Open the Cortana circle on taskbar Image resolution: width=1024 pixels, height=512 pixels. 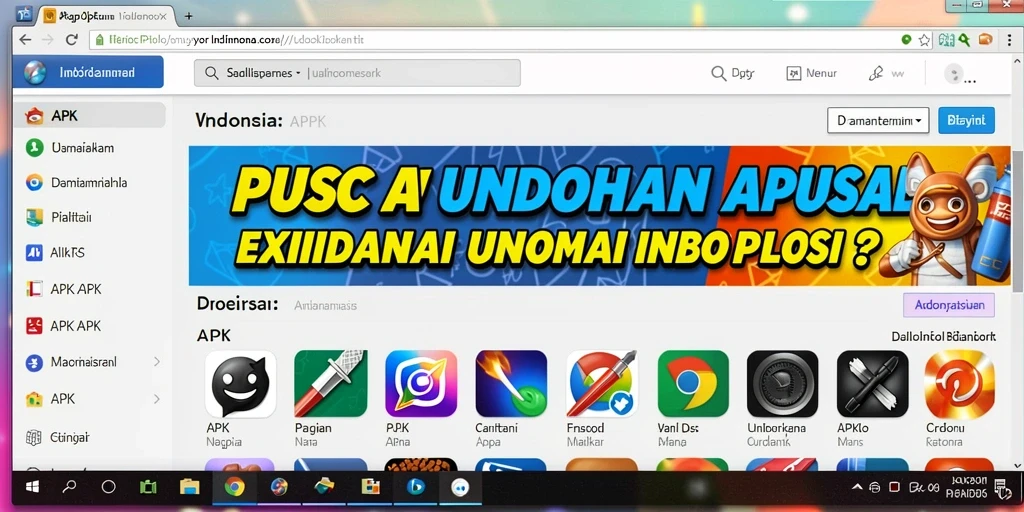click(108, 487)
